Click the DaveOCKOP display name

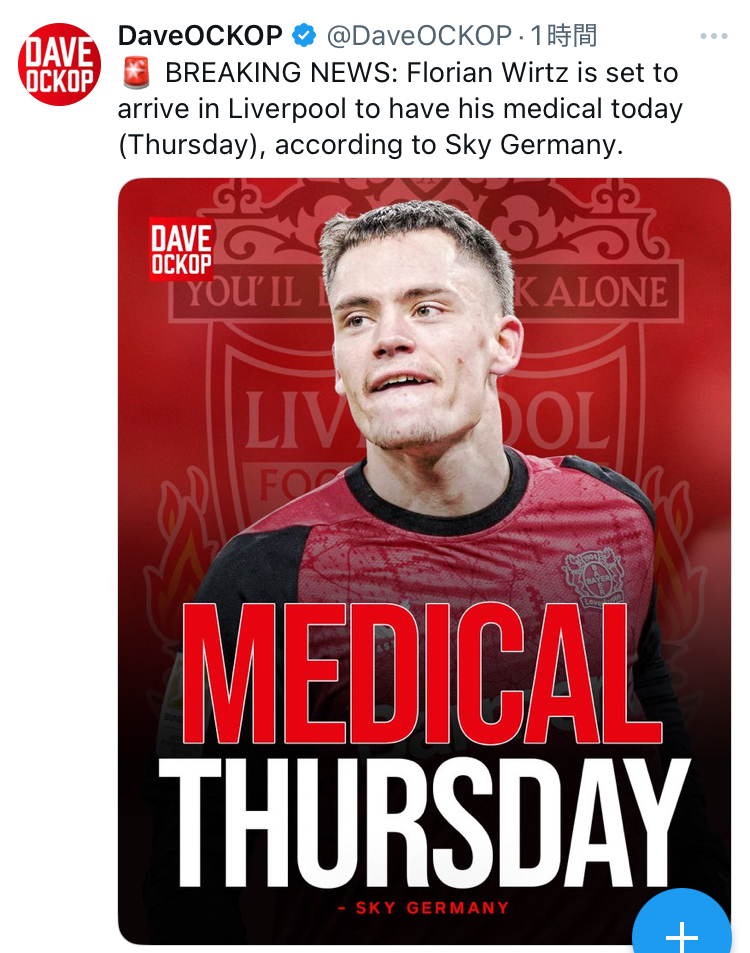coord(200,35)
